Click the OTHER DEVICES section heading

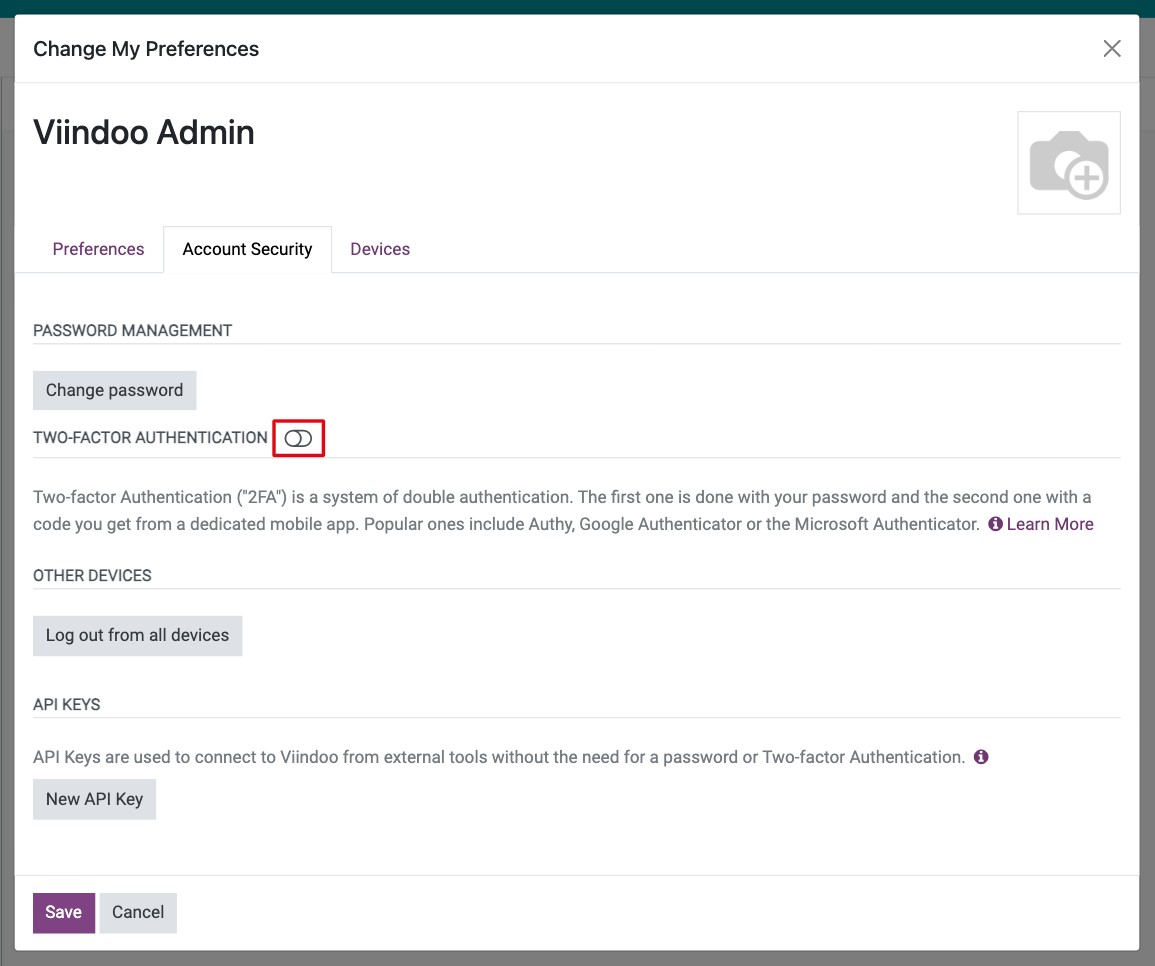(92, 575)
